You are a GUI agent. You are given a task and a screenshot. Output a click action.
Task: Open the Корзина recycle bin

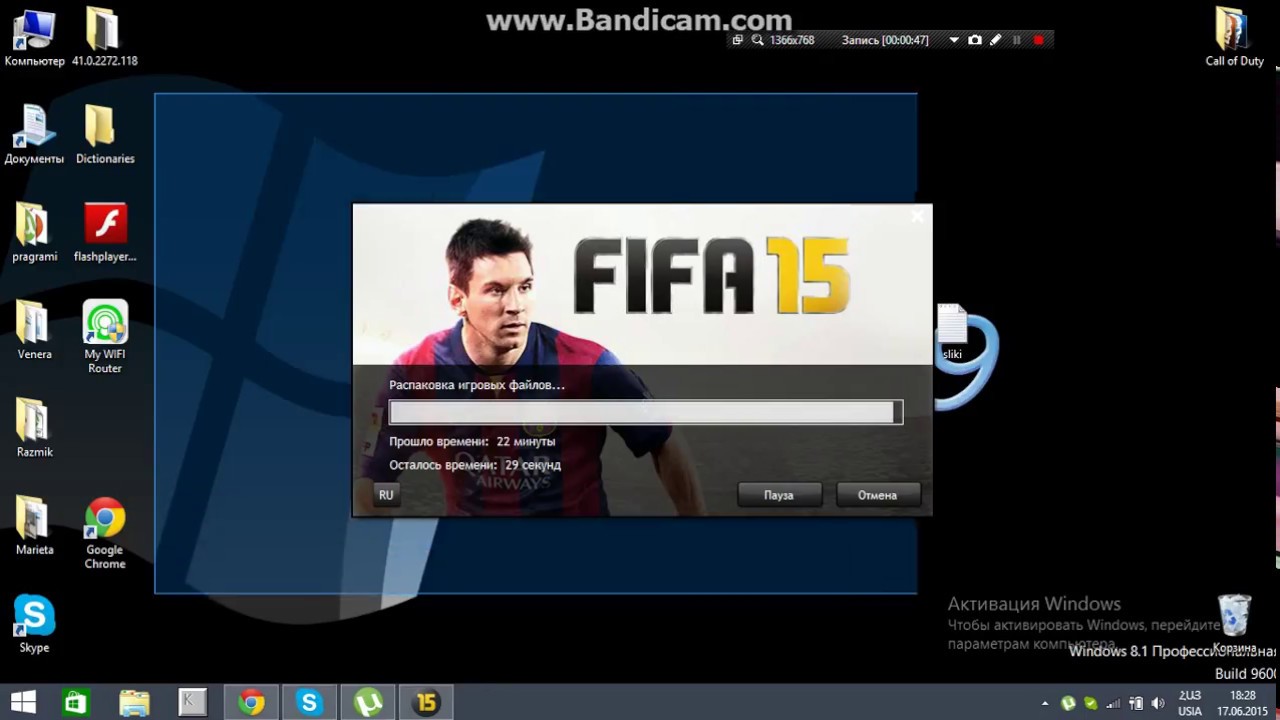coord(1234,624)
